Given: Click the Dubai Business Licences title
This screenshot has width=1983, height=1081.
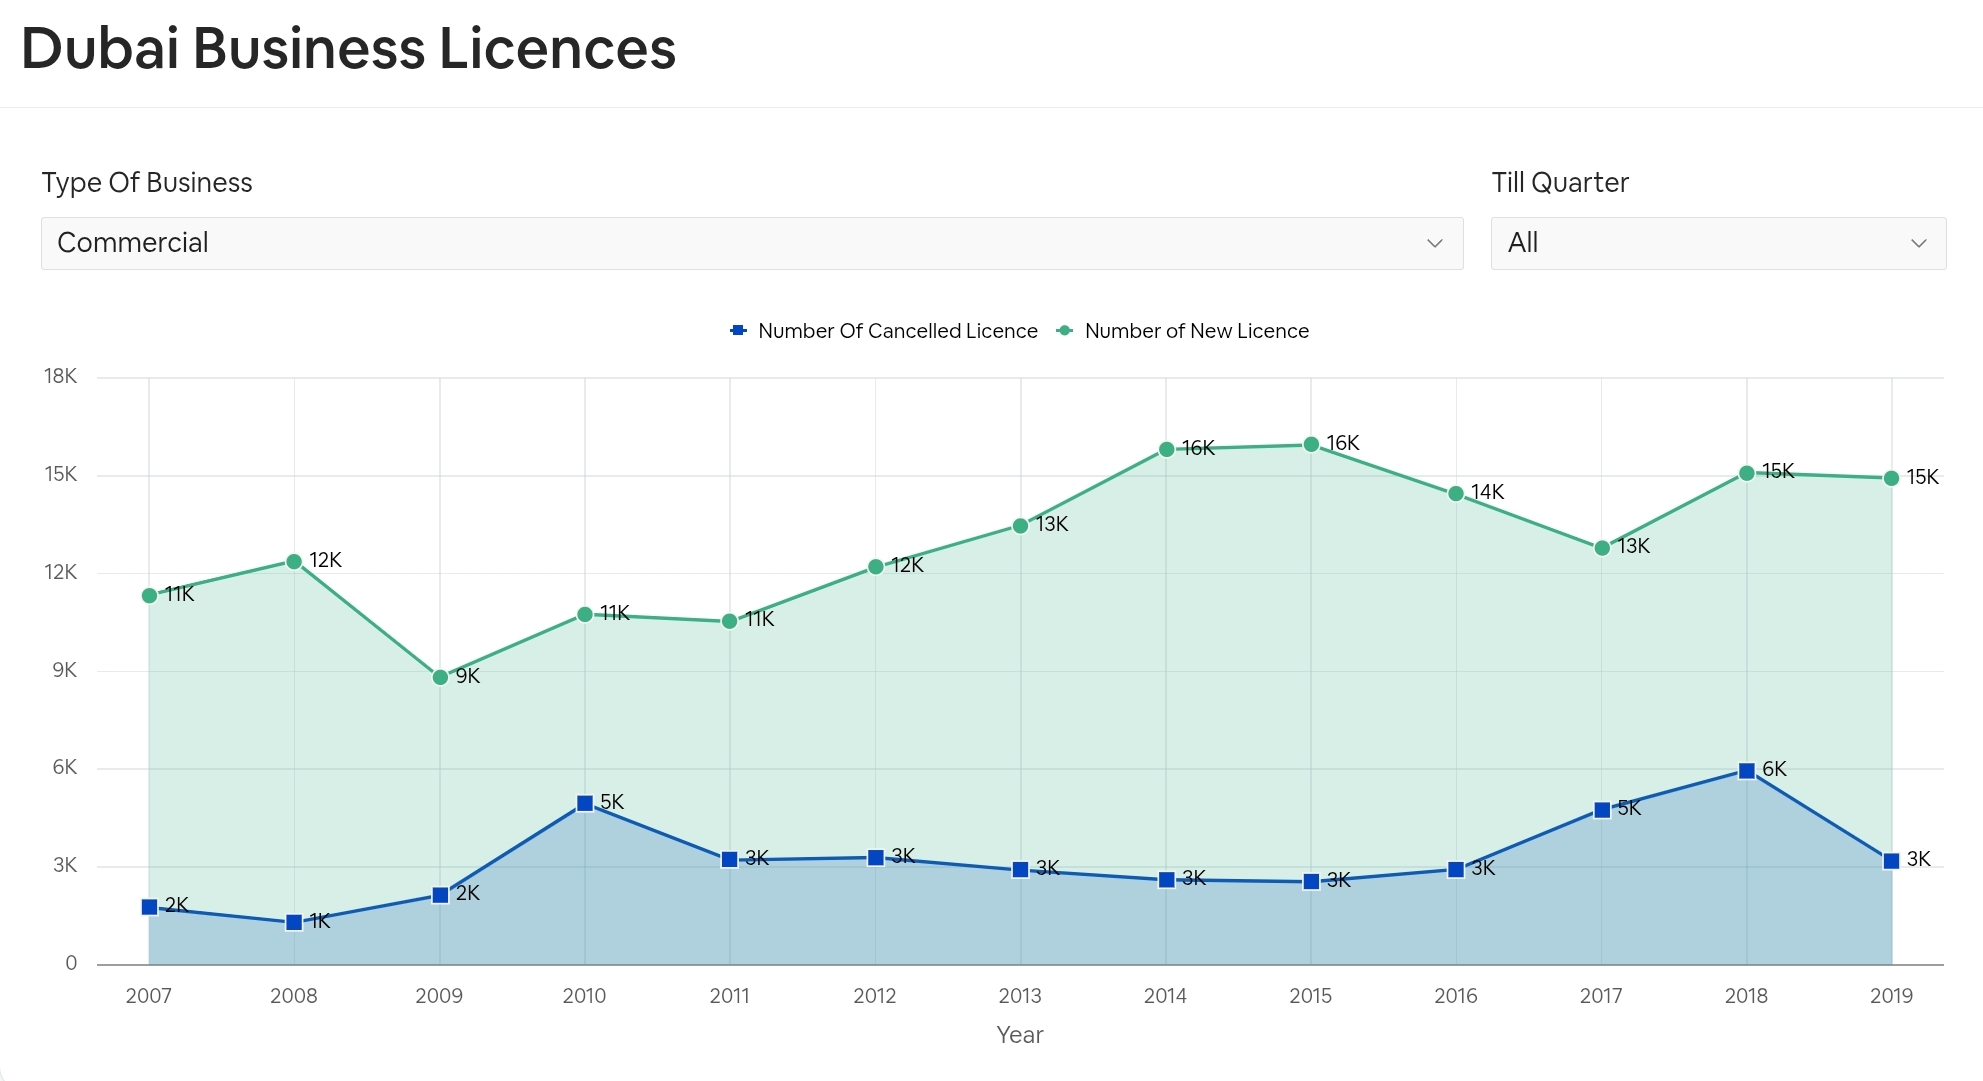Looking at the screenshot, I should click(349, 47).
